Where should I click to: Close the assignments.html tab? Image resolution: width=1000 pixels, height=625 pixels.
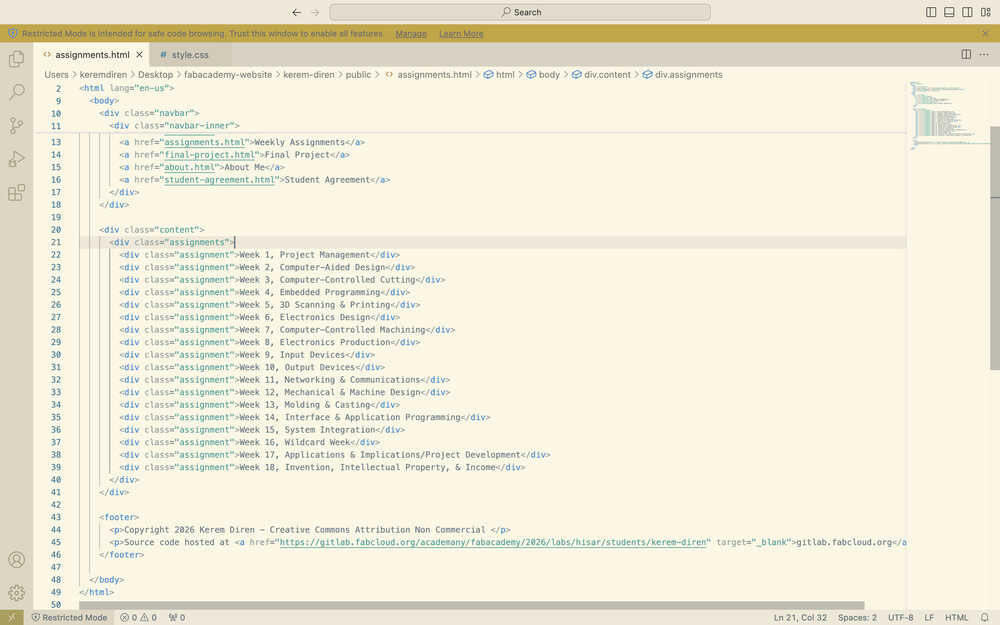coord(139,55)
